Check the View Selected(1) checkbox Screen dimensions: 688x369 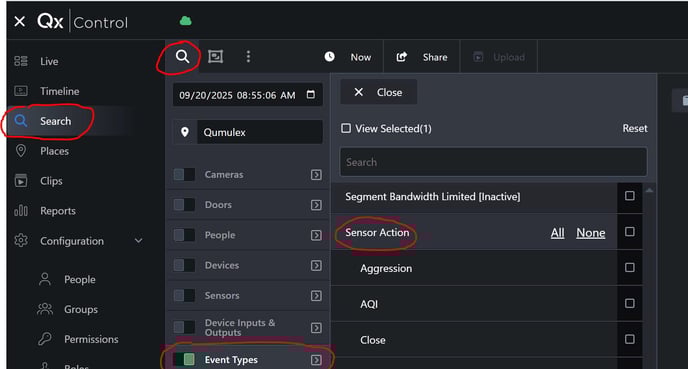(346, 128)
